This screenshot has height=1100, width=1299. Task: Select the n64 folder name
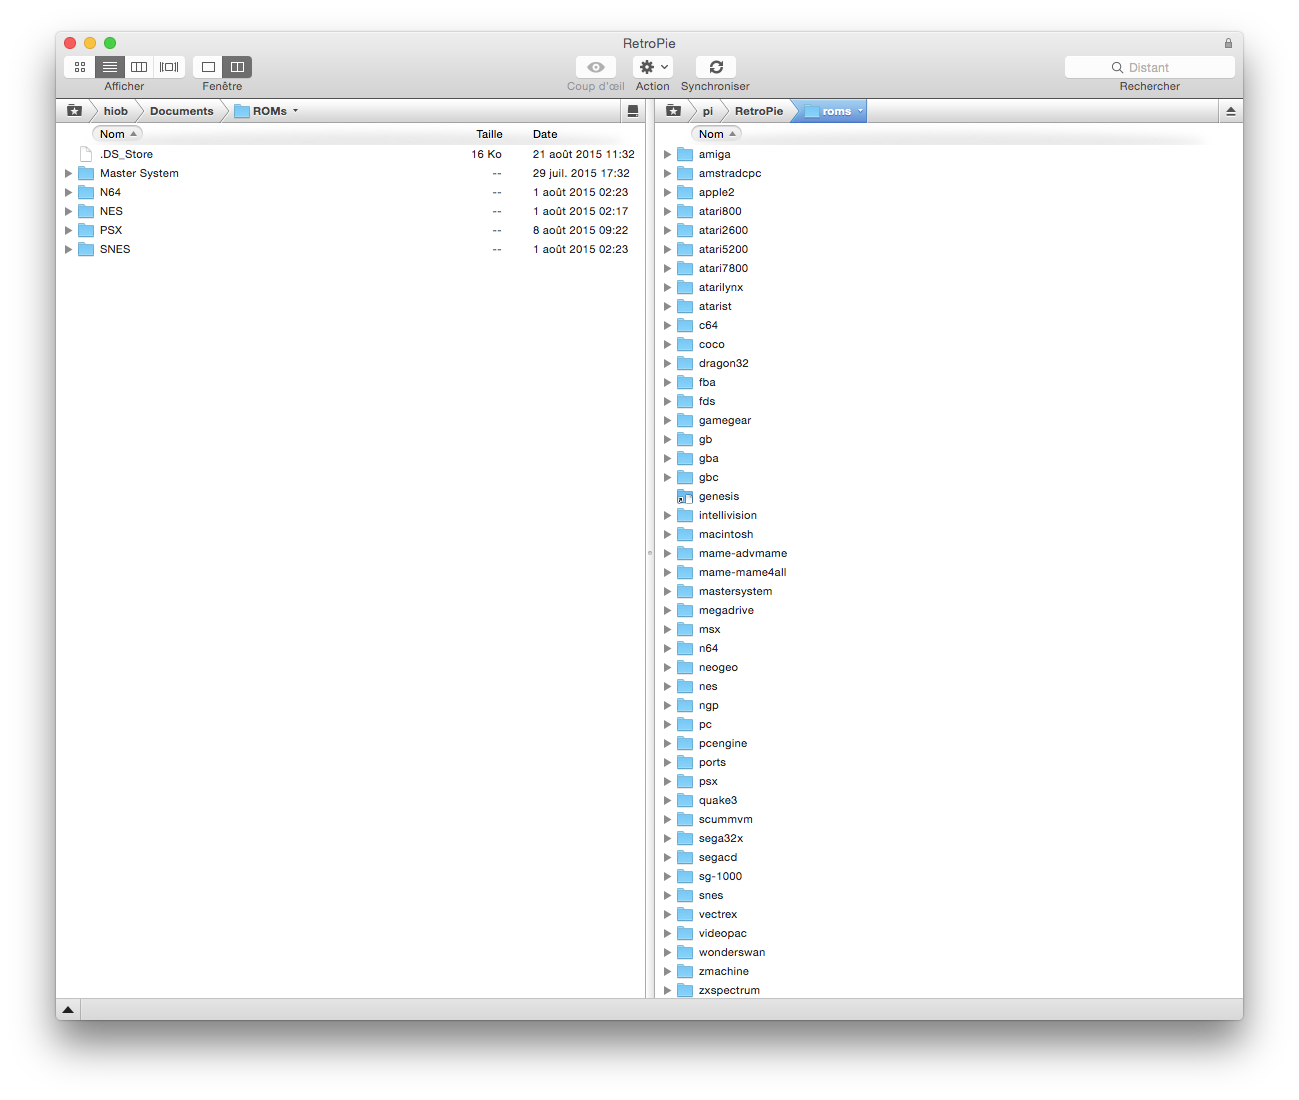click(x=708, y=648)
